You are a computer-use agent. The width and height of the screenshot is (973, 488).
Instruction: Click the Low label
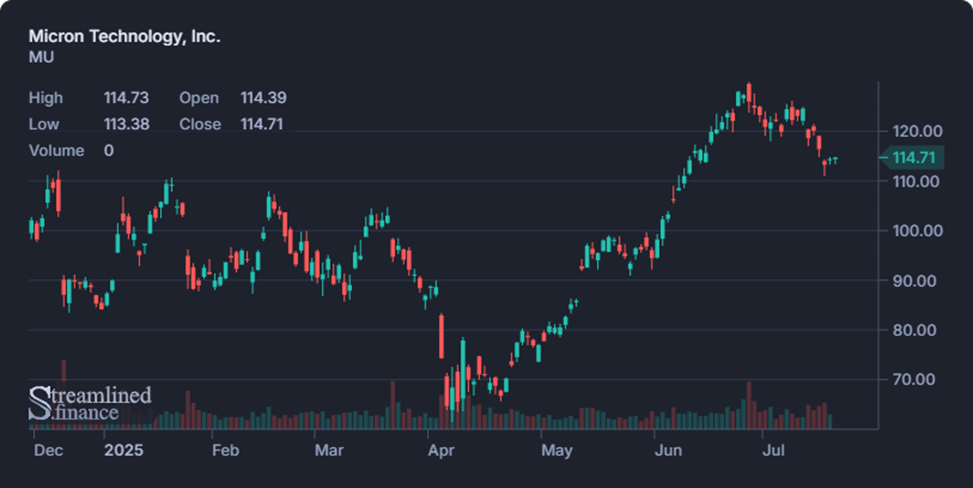coord(44,124)
